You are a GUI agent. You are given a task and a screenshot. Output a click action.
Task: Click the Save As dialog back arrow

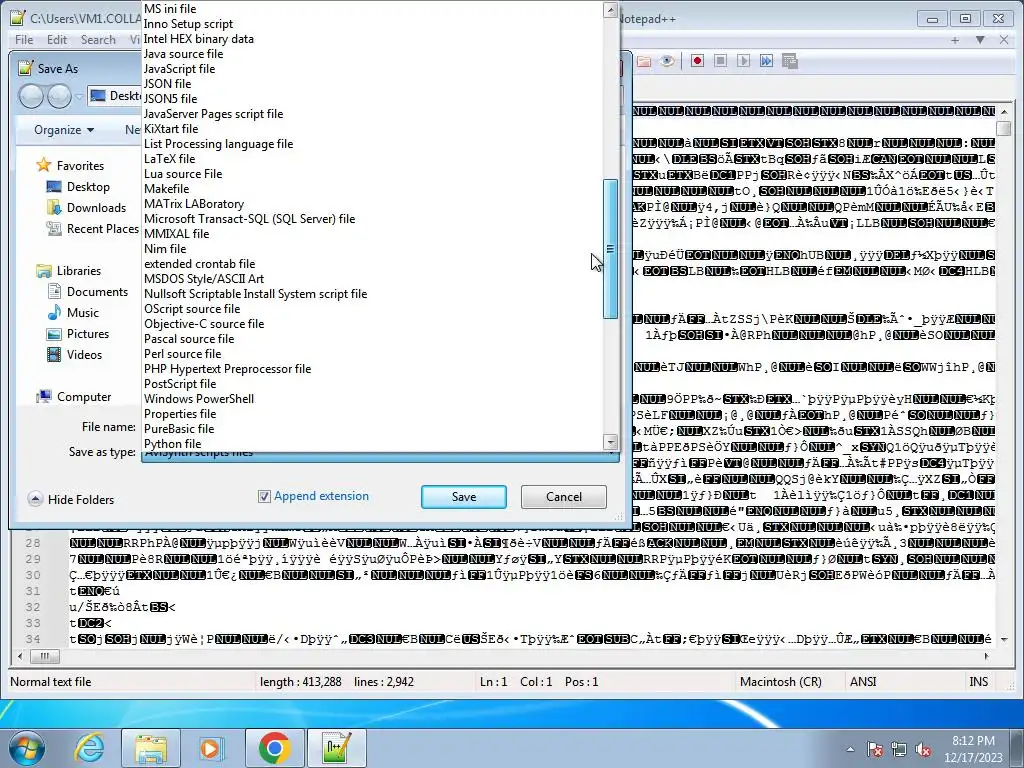coord(31,96)
